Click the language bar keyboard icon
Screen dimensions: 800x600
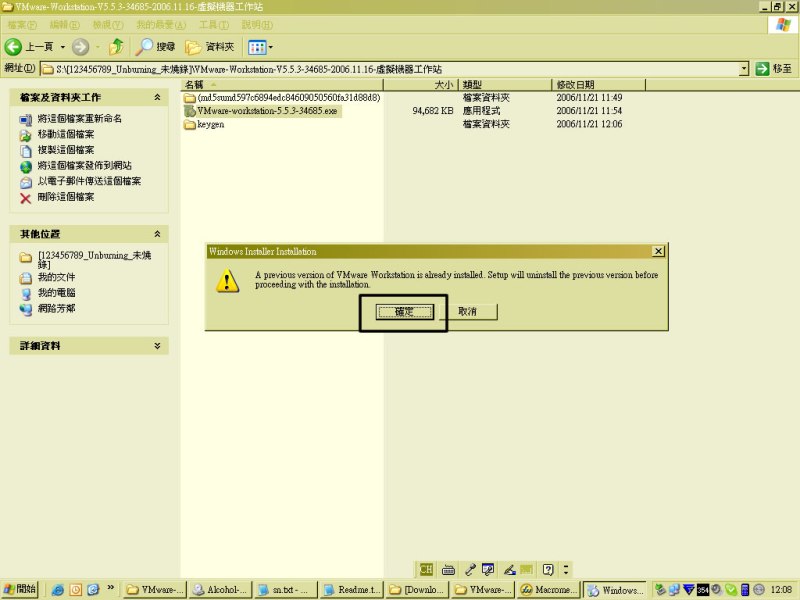[x=448, y=570]
